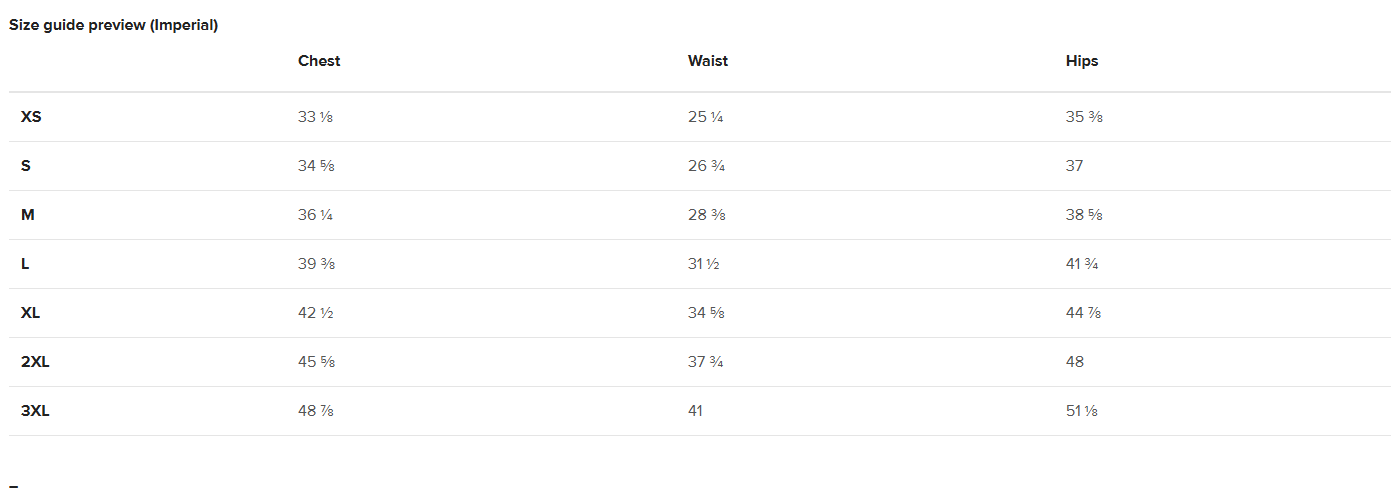This screenshot has height=488, width=1391.
Task: Select the XL size row label
Action: pos(31,313)
